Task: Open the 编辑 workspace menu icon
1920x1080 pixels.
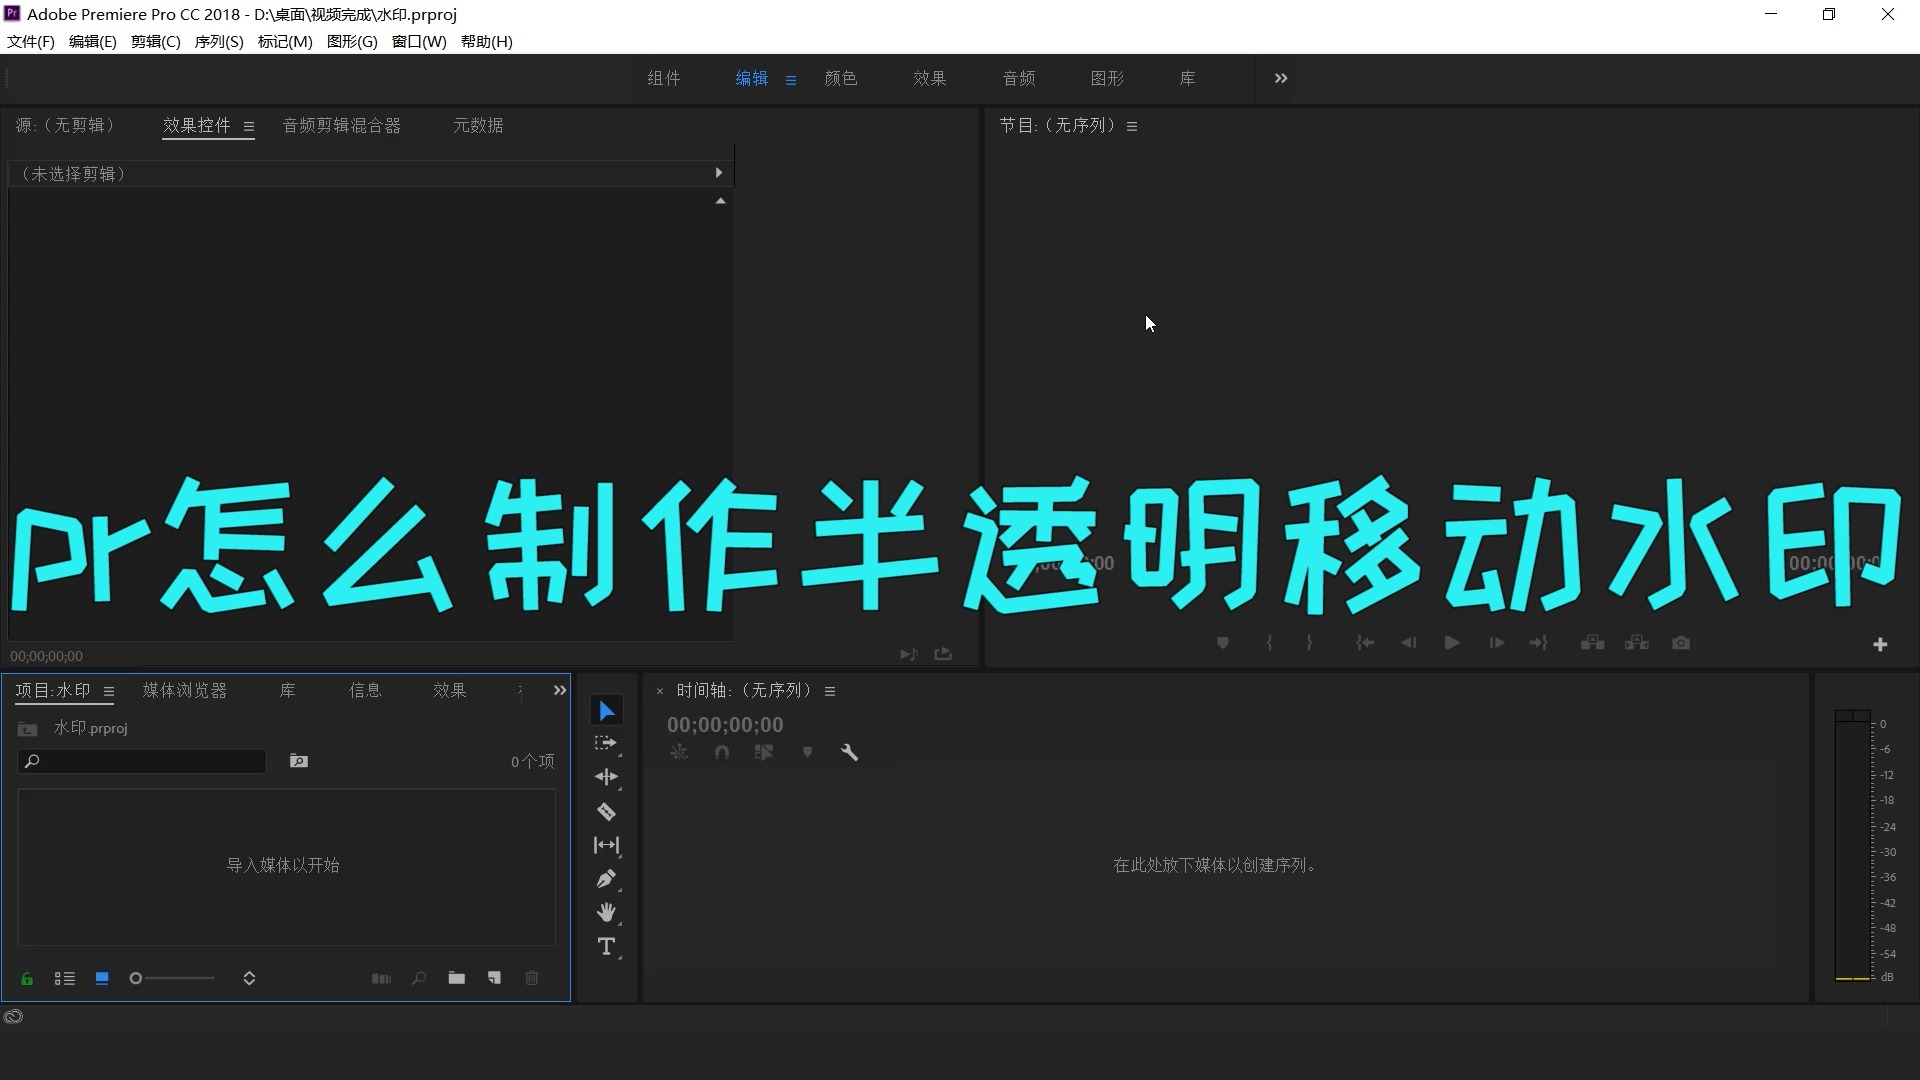Action: [791, 80]
